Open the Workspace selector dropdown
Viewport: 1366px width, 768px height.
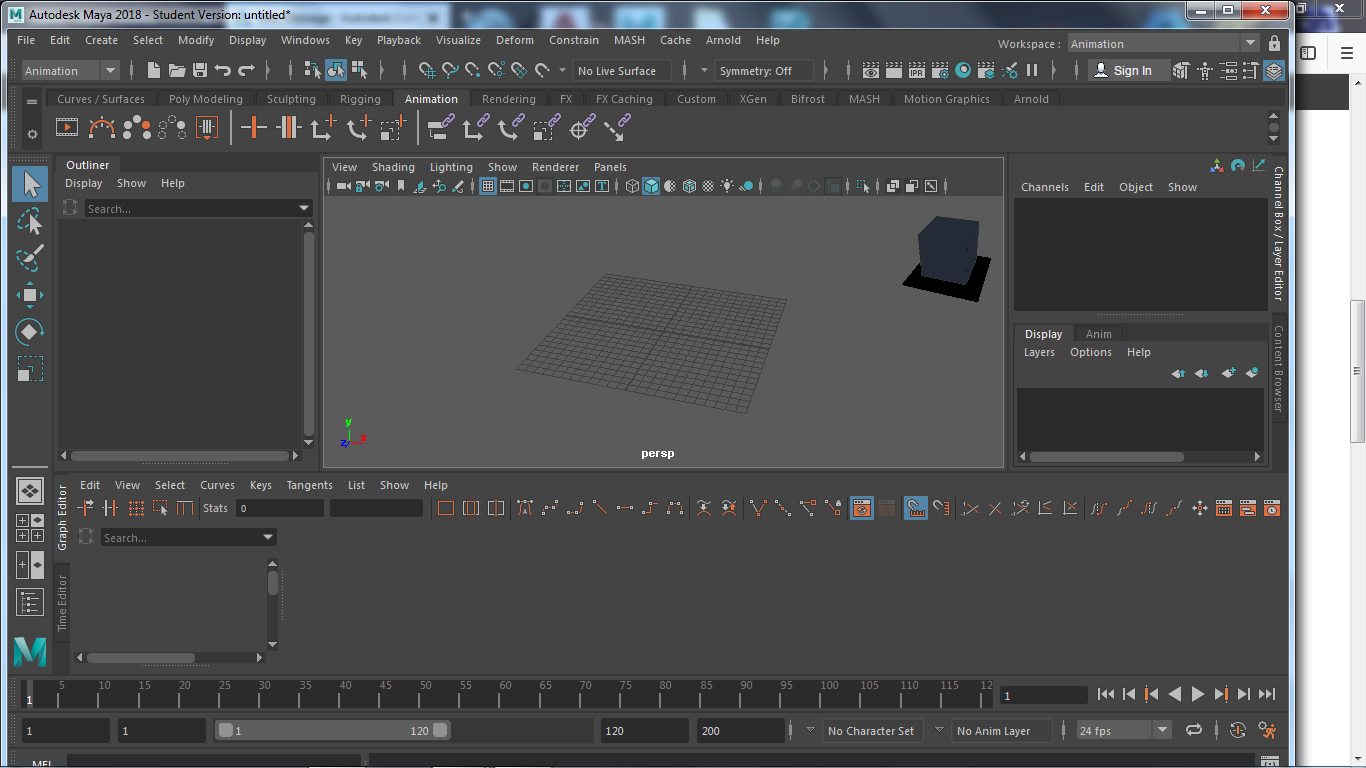(1162, 44)
